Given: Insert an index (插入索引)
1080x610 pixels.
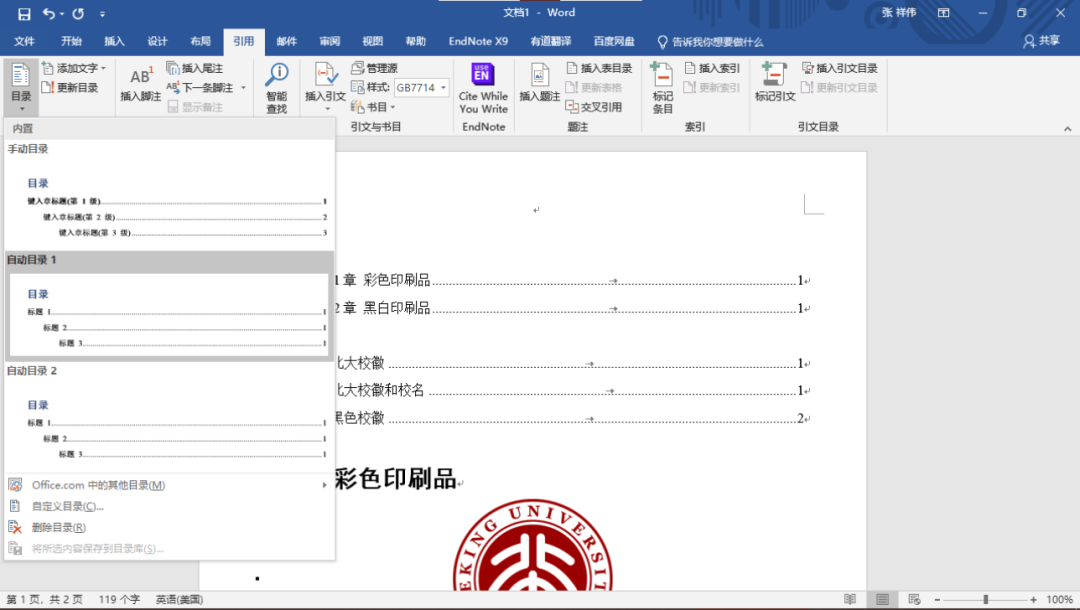Looking at the screenshot, I should click(712, 68).
